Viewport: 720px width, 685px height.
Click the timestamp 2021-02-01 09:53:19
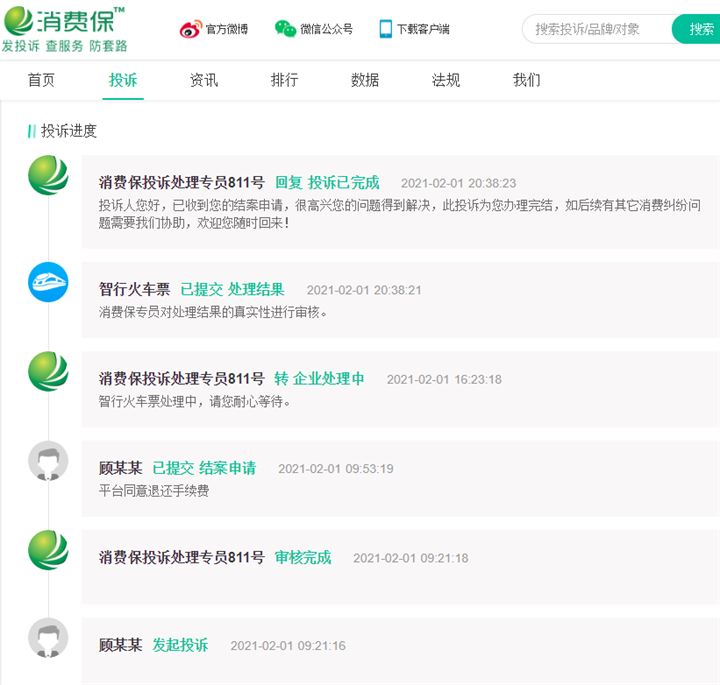tap(336, 469)
